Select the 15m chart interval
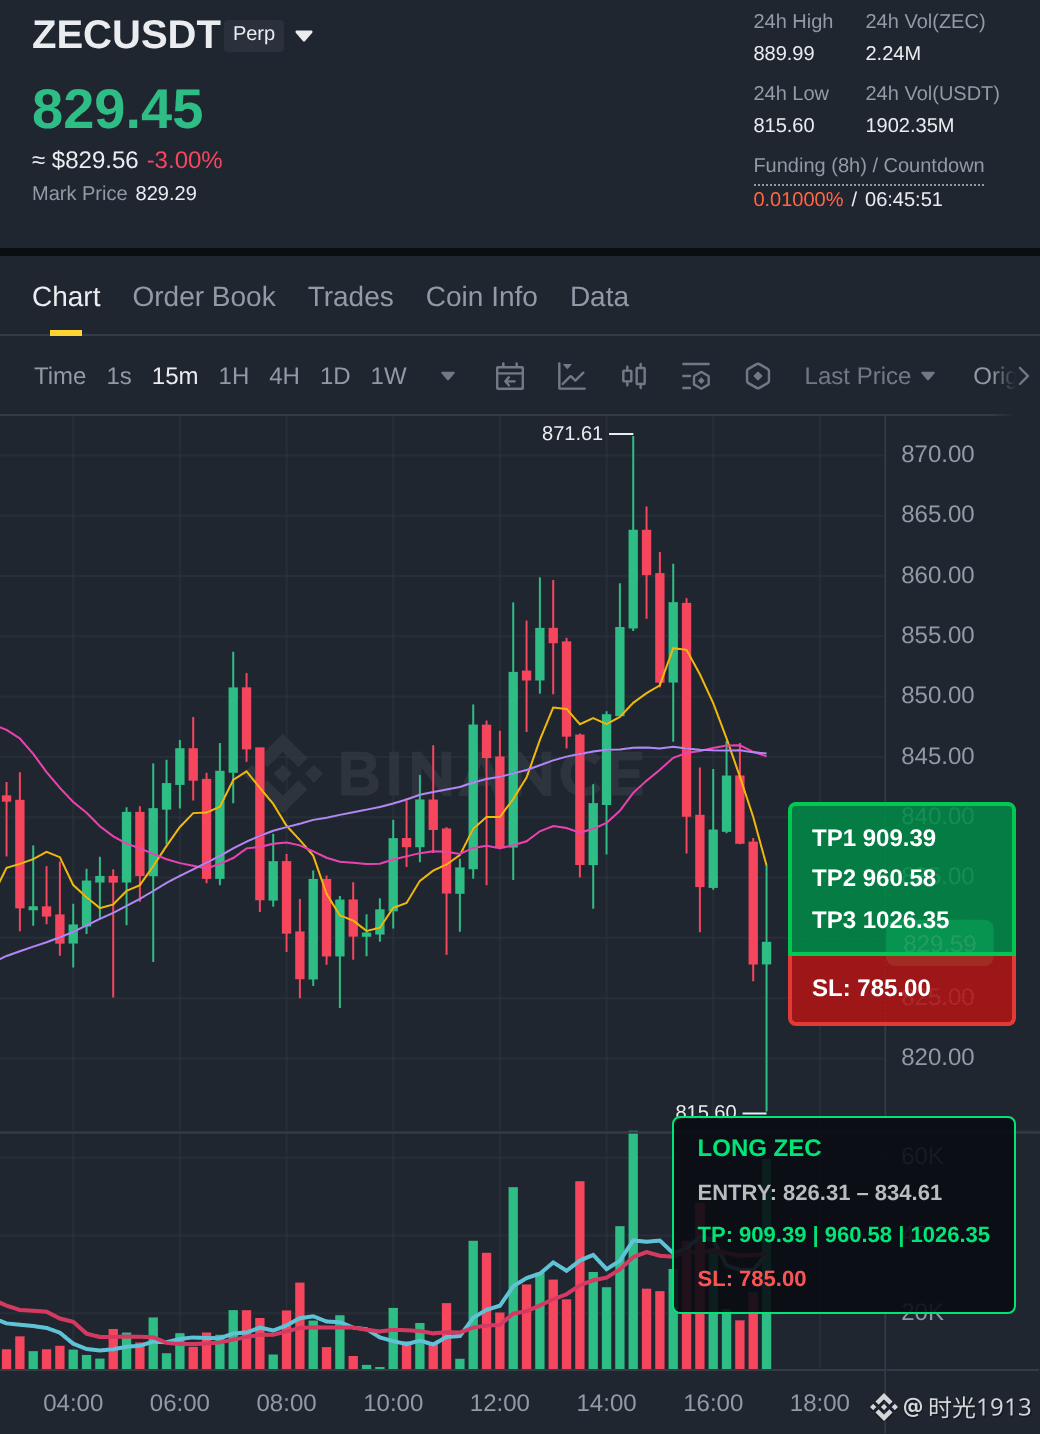The height and width of the screenshot is (1434, 1040). [175, 376]
